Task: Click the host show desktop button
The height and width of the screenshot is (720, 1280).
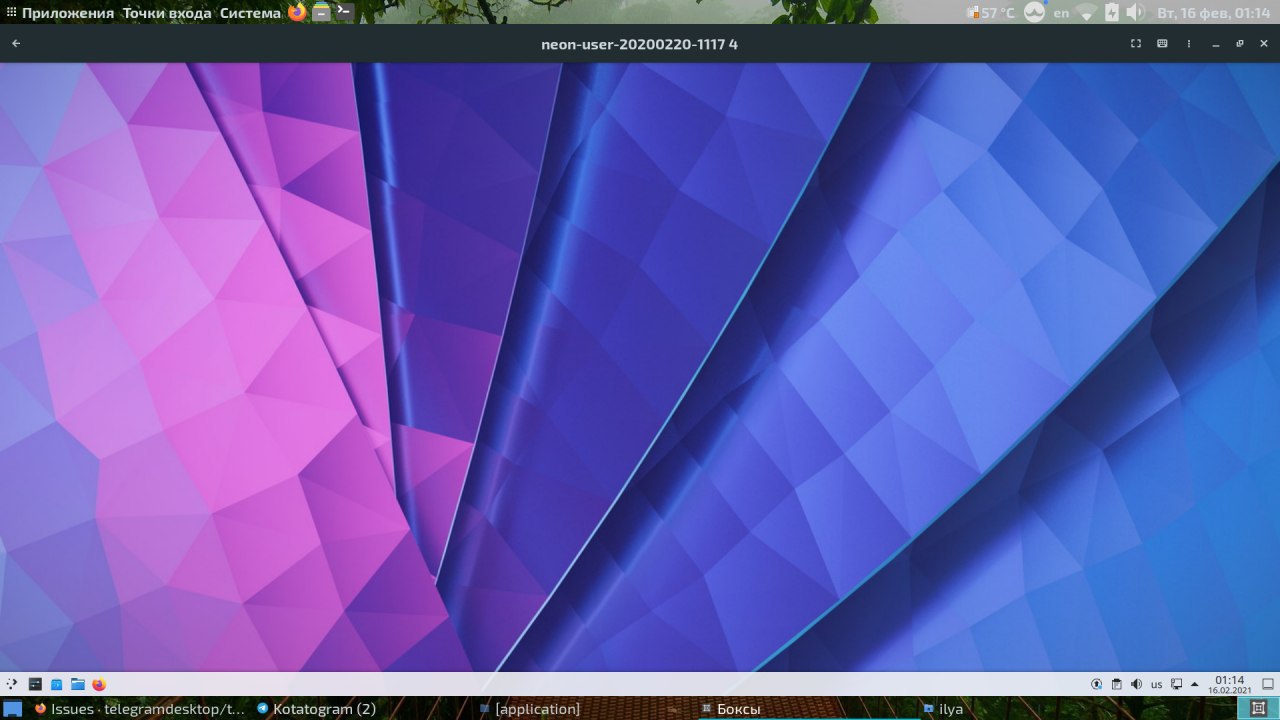Action: pos(12,709)
